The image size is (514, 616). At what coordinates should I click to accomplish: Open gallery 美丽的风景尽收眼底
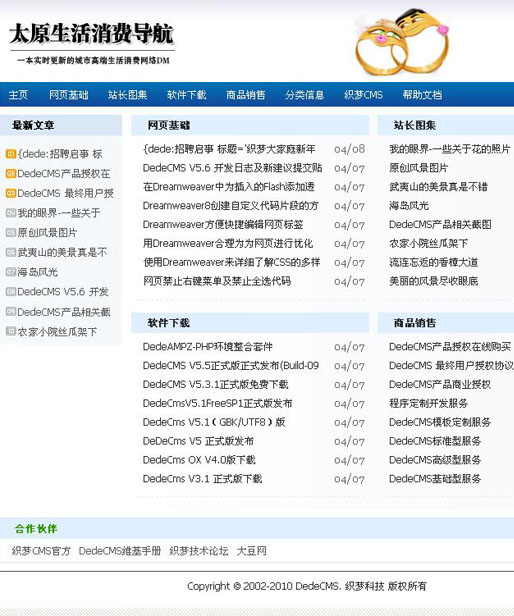[x=433, y=281]
